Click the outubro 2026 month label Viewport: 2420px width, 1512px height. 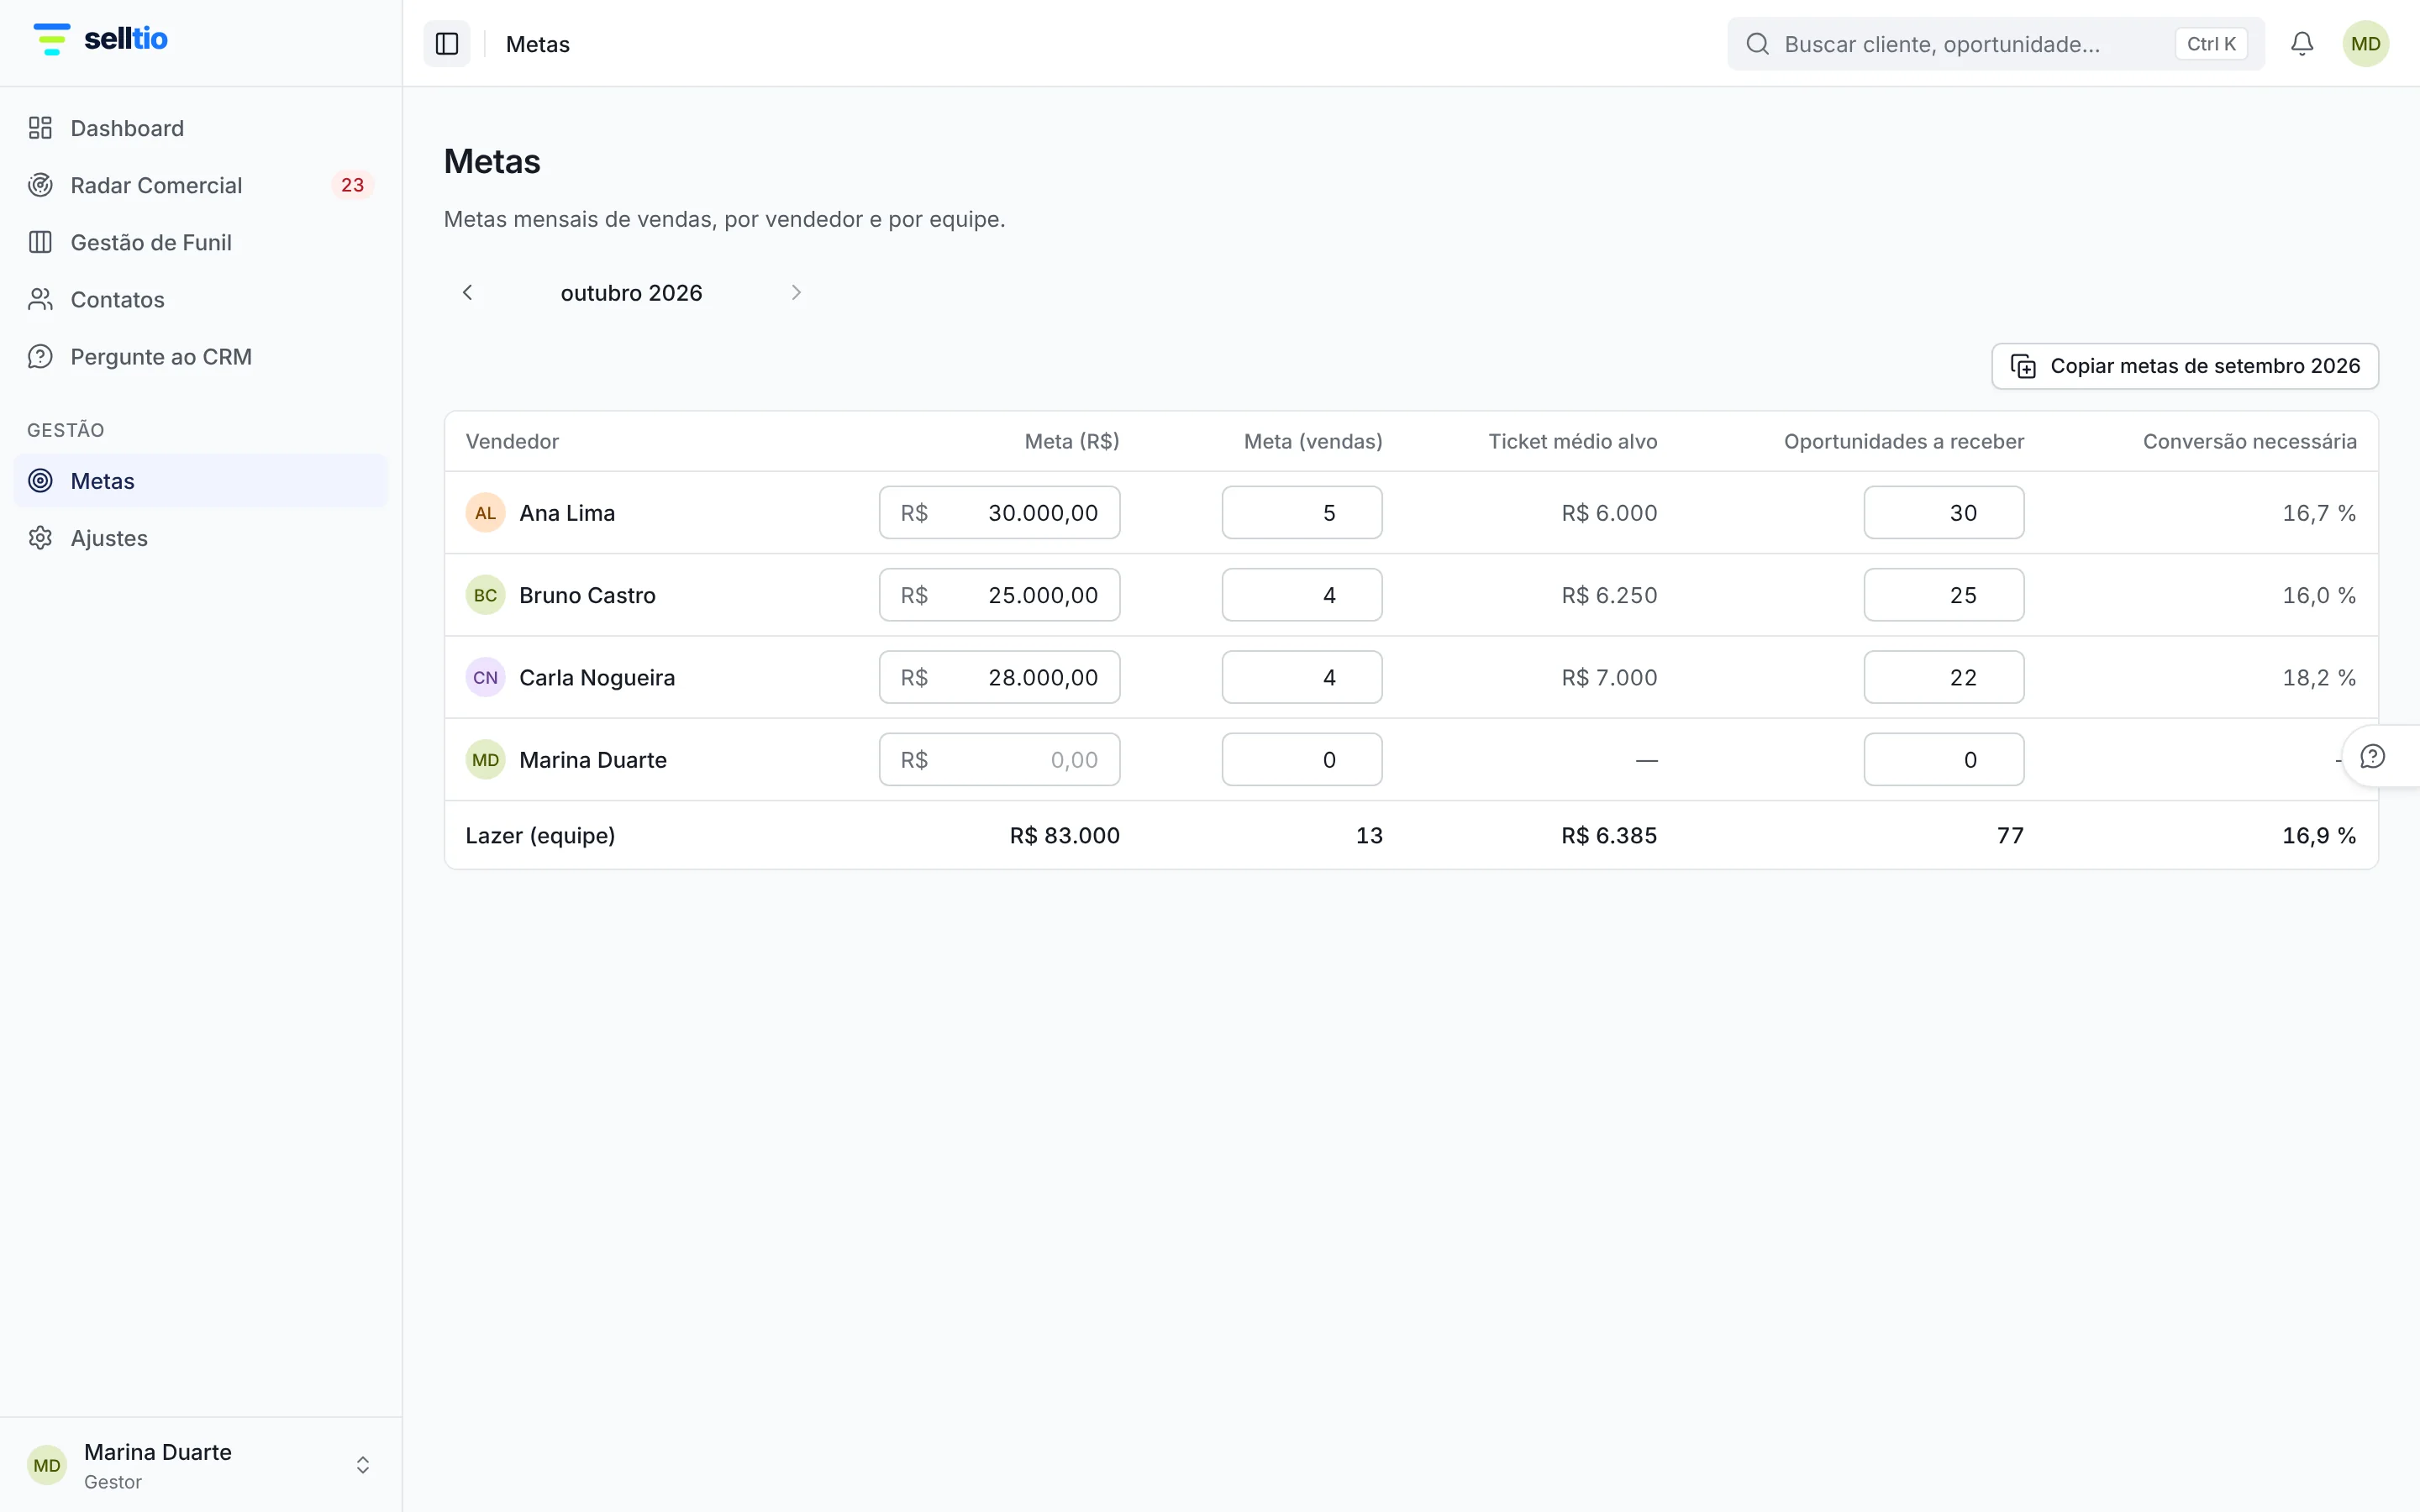coord(631,293)
